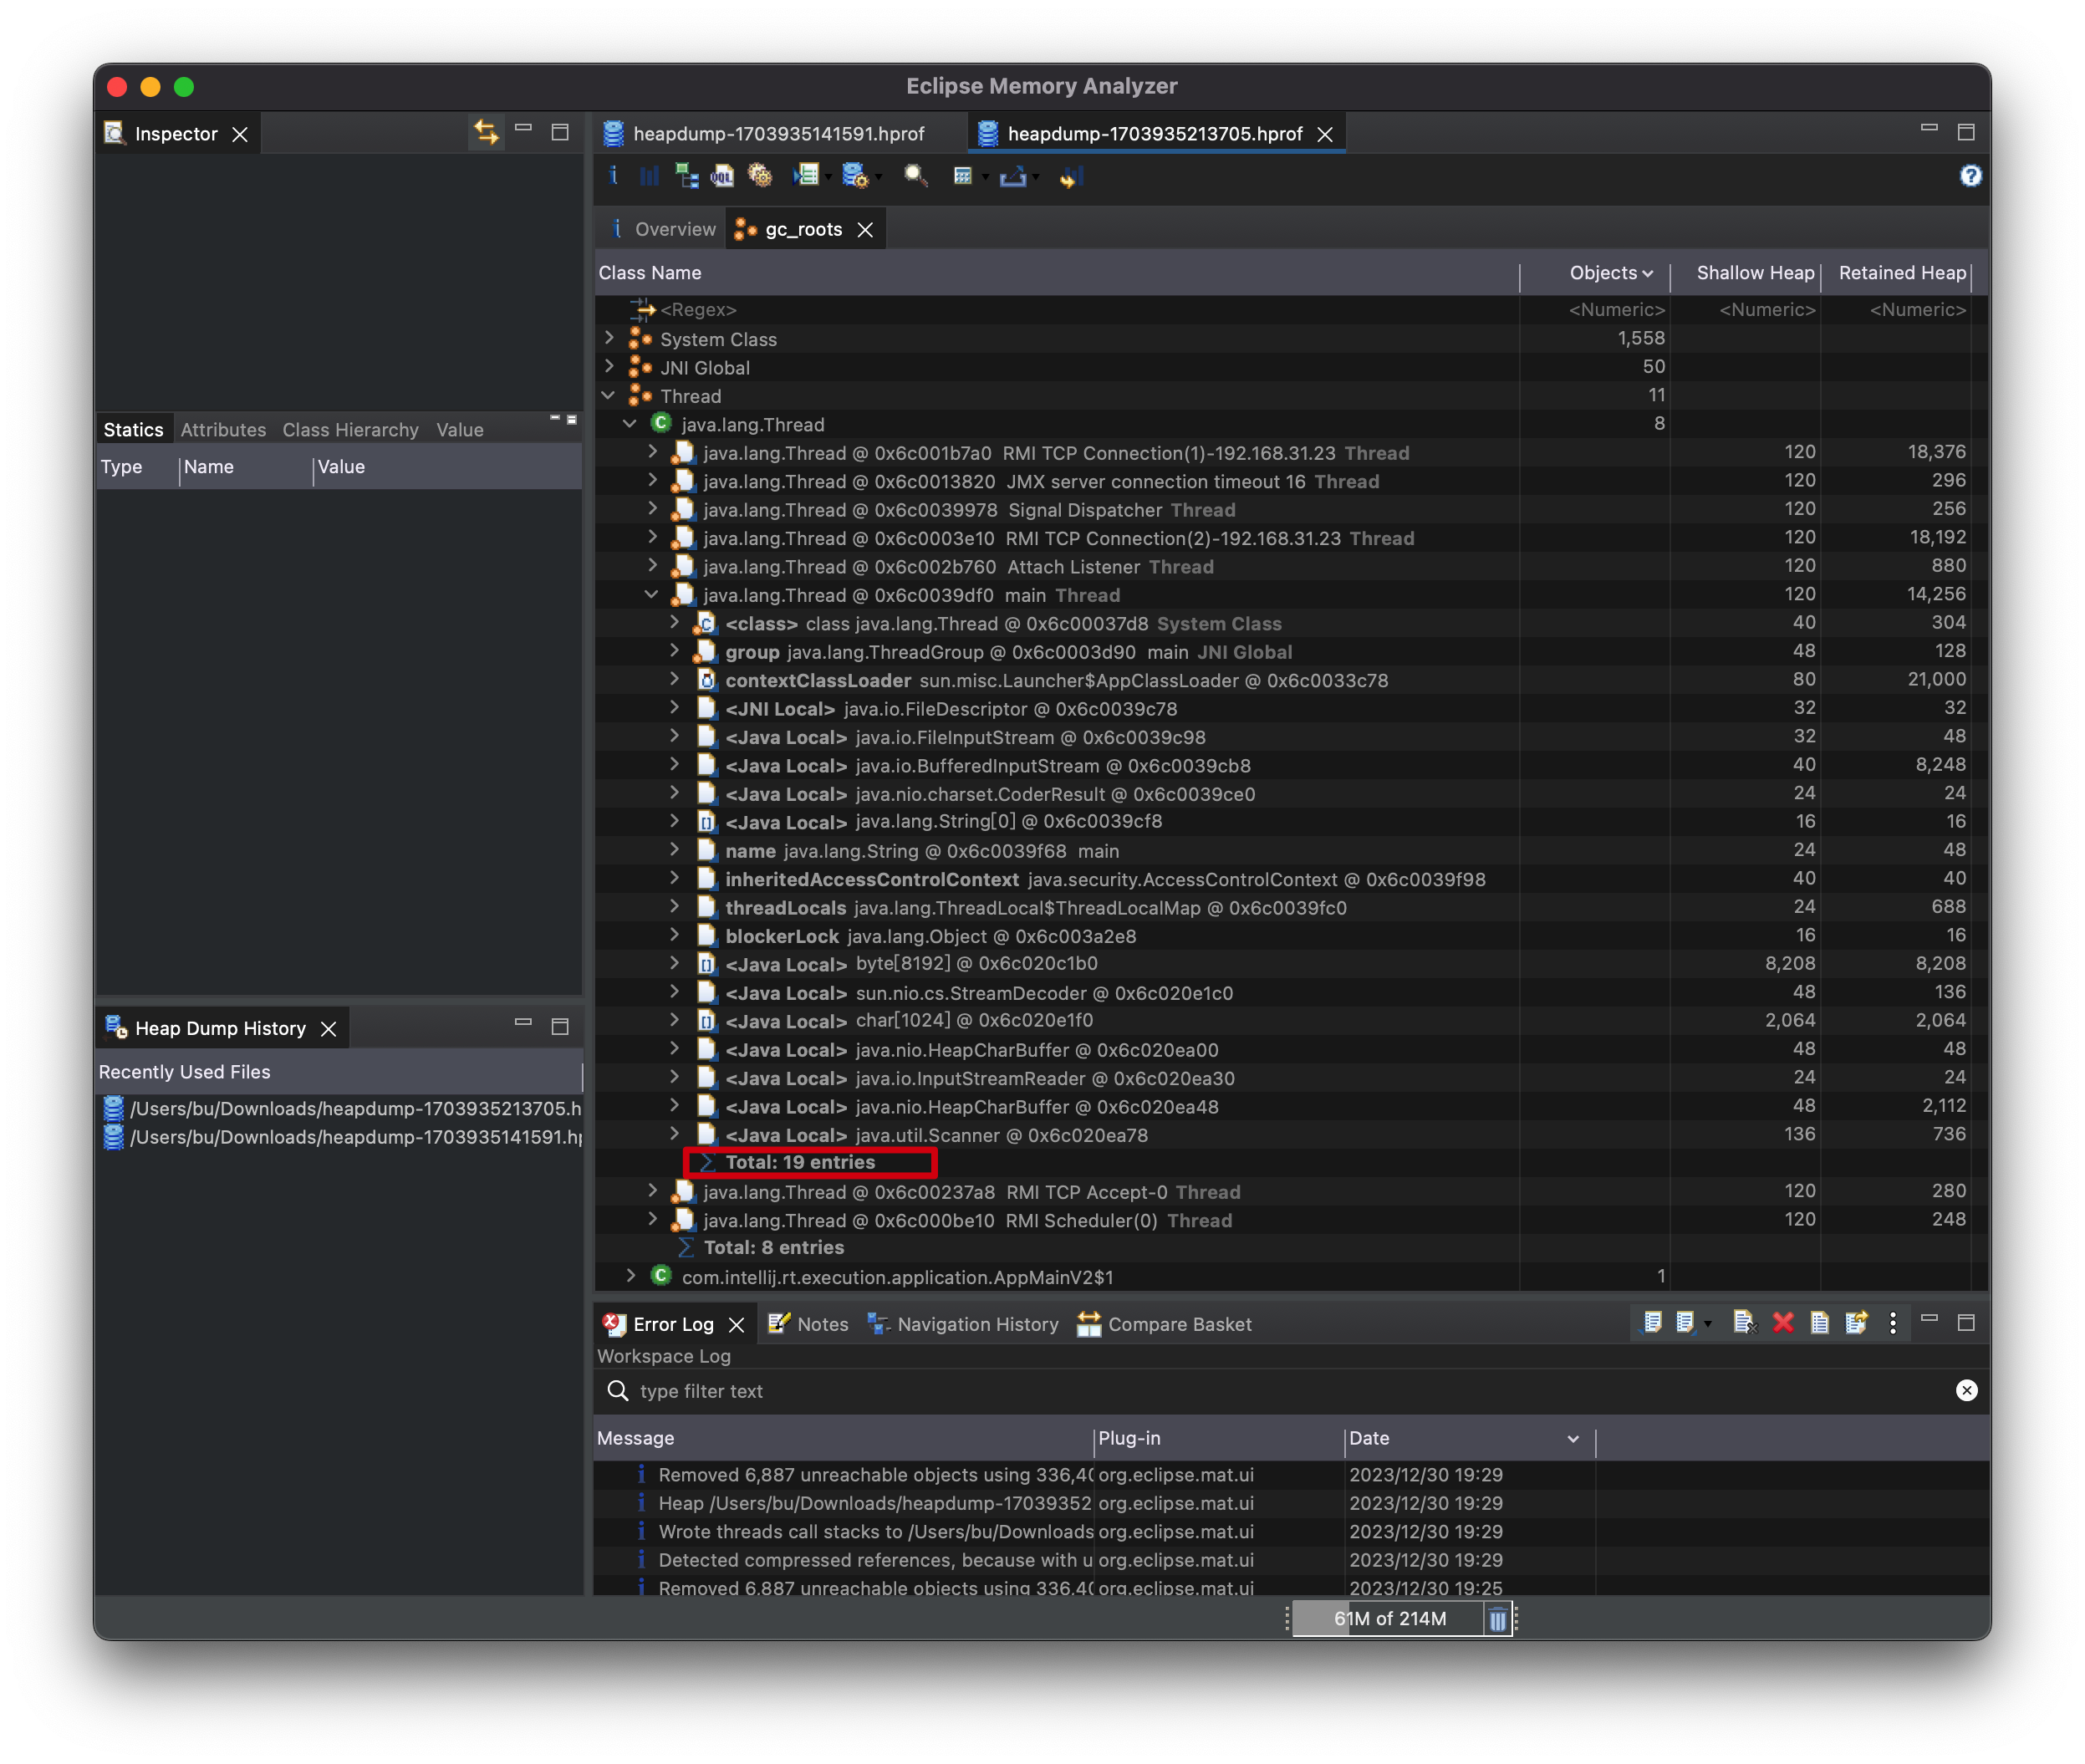Click the Find Object magnifier icon

point(915,177)
